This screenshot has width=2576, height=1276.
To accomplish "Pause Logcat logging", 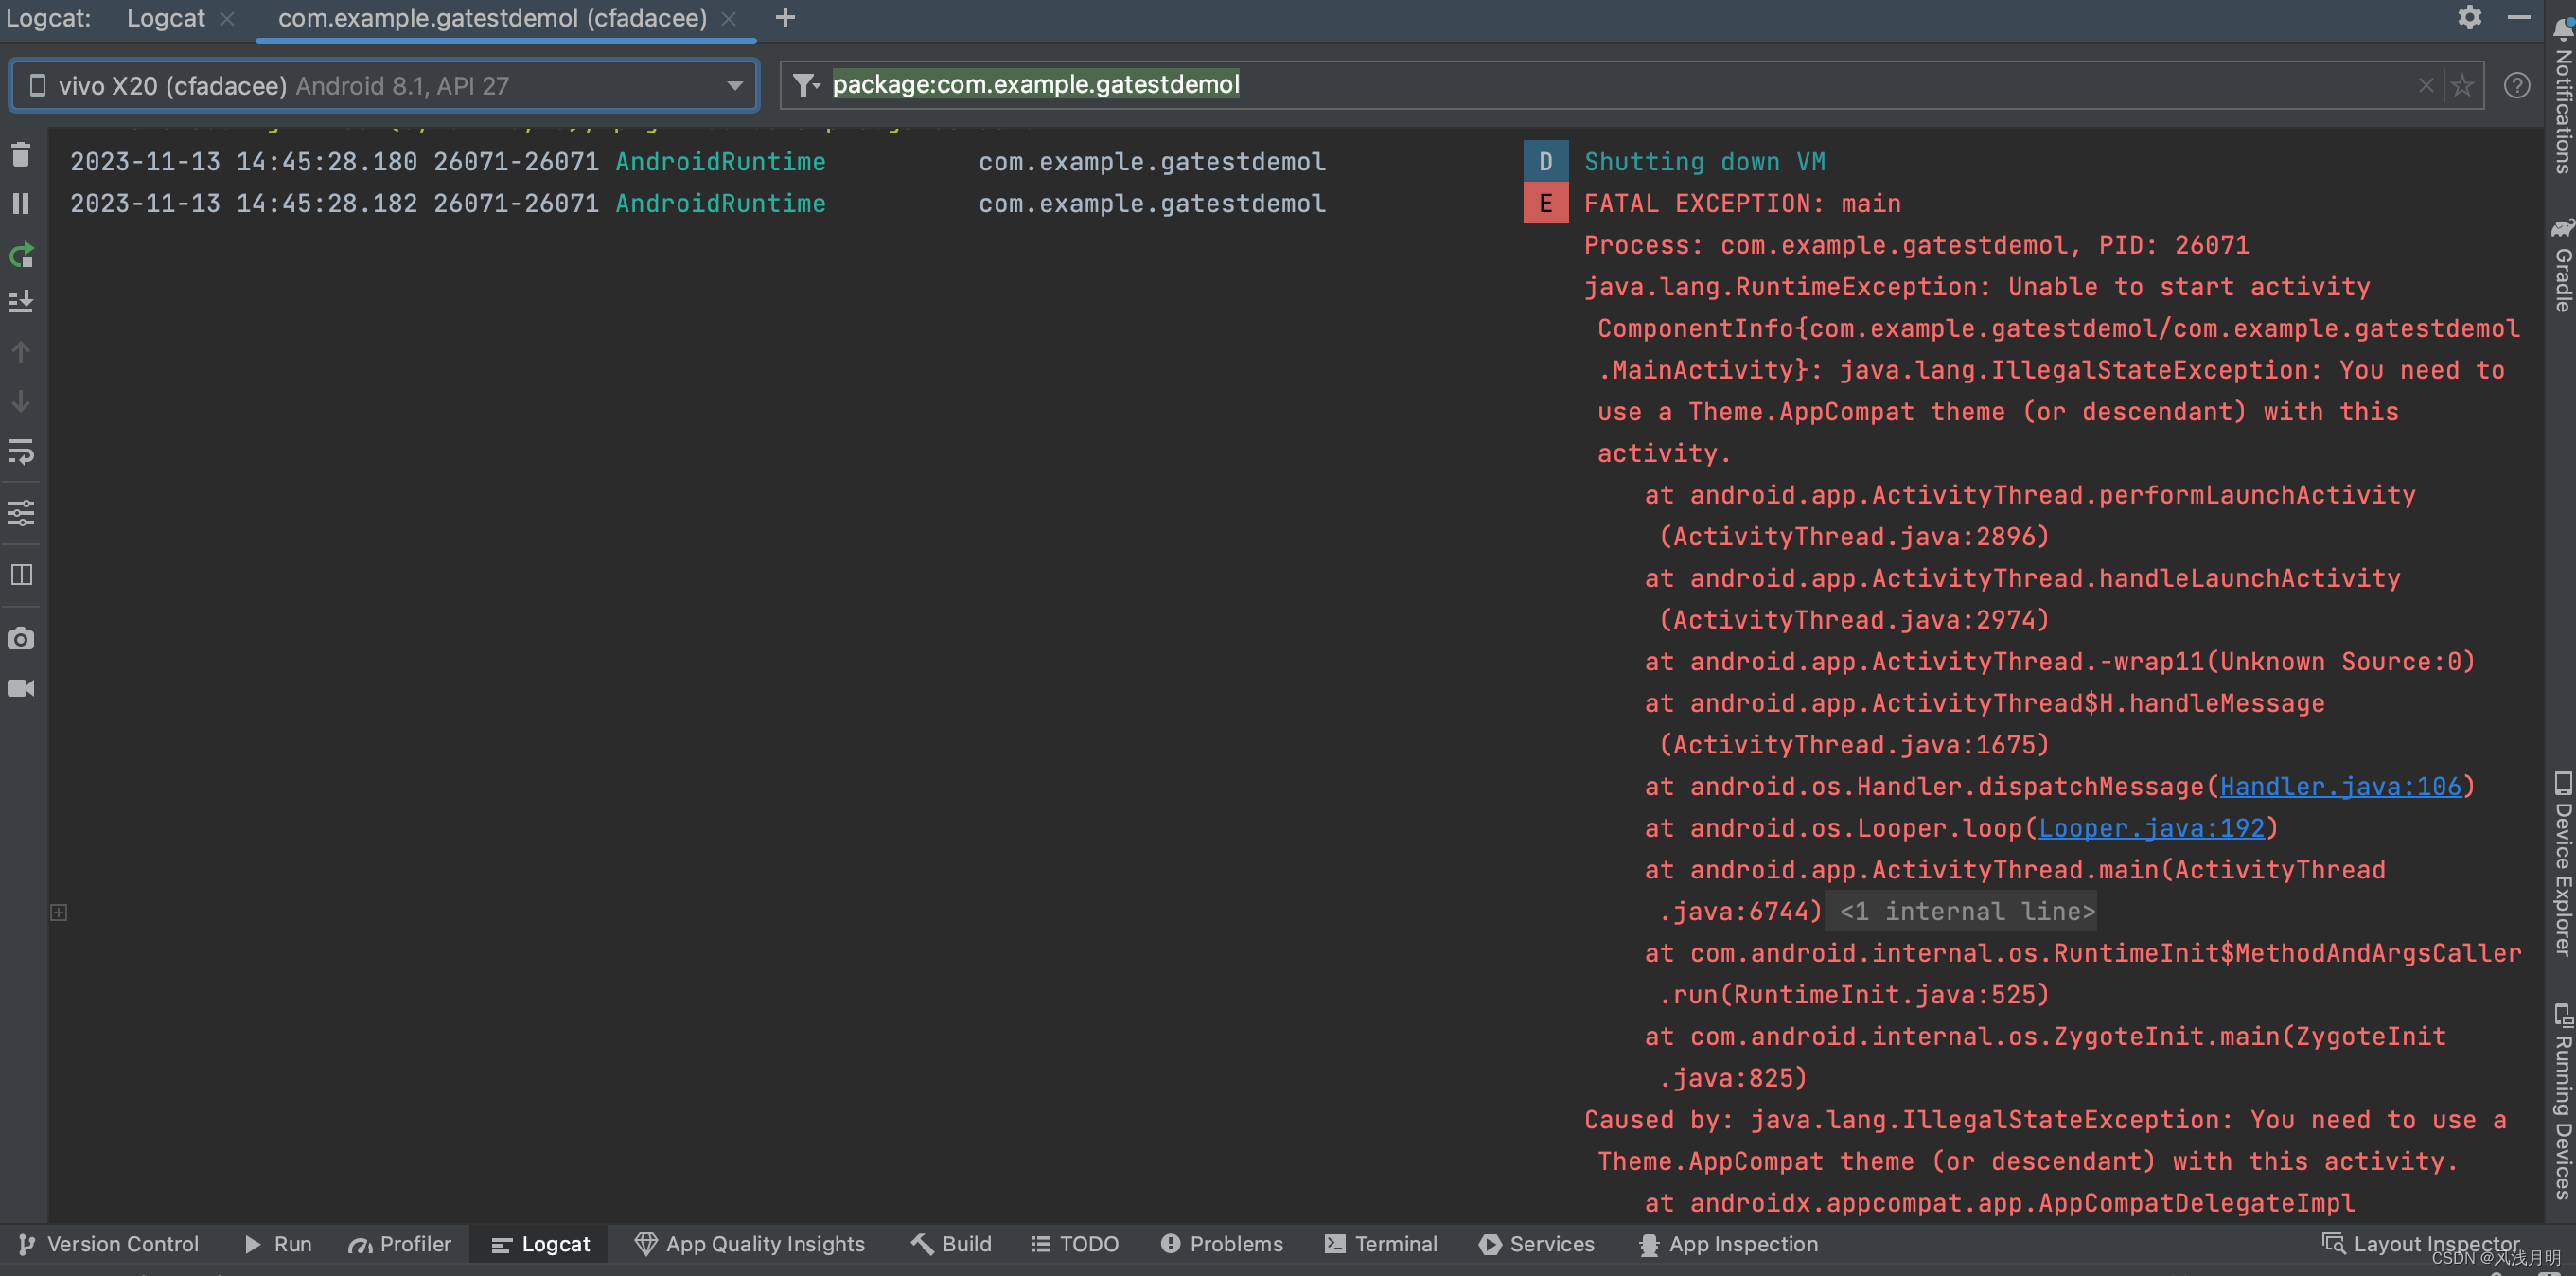I will tap(20, 203).
